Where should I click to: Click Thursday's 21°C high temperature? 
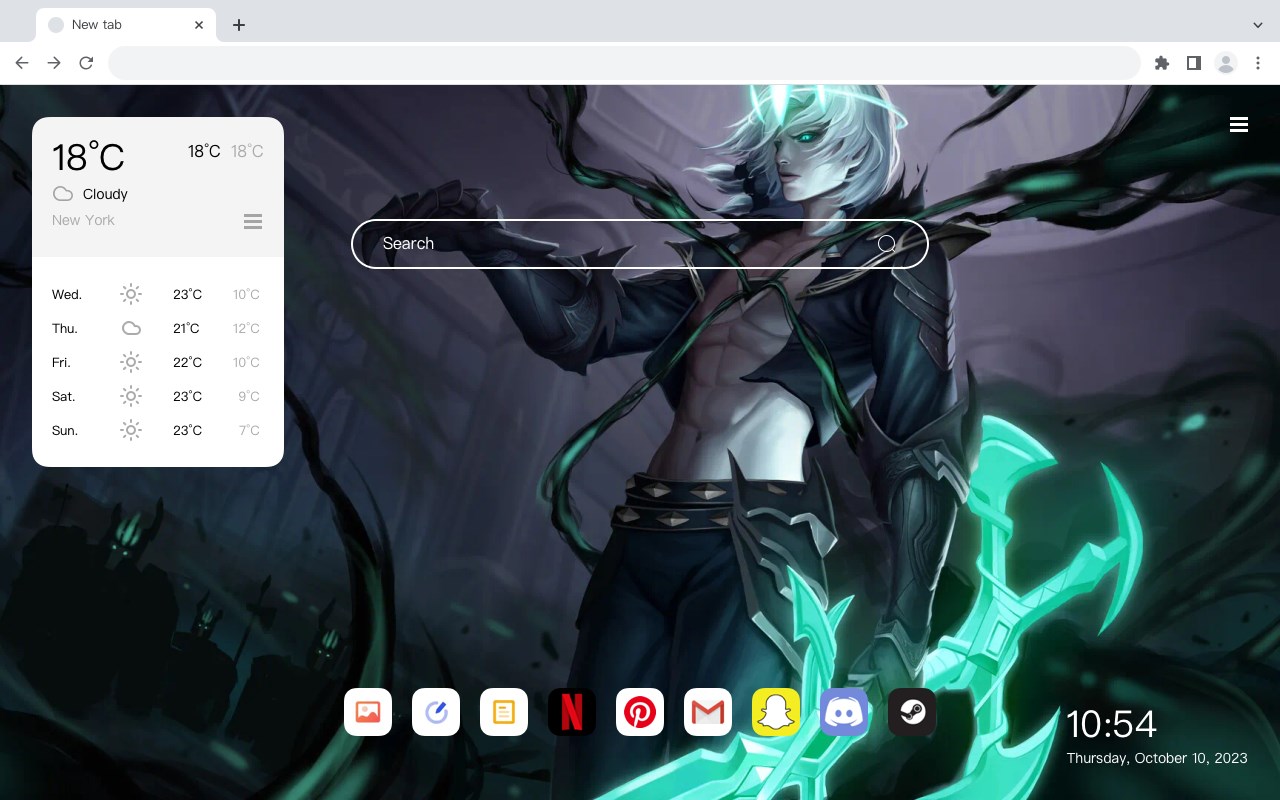tap(186, 328)
